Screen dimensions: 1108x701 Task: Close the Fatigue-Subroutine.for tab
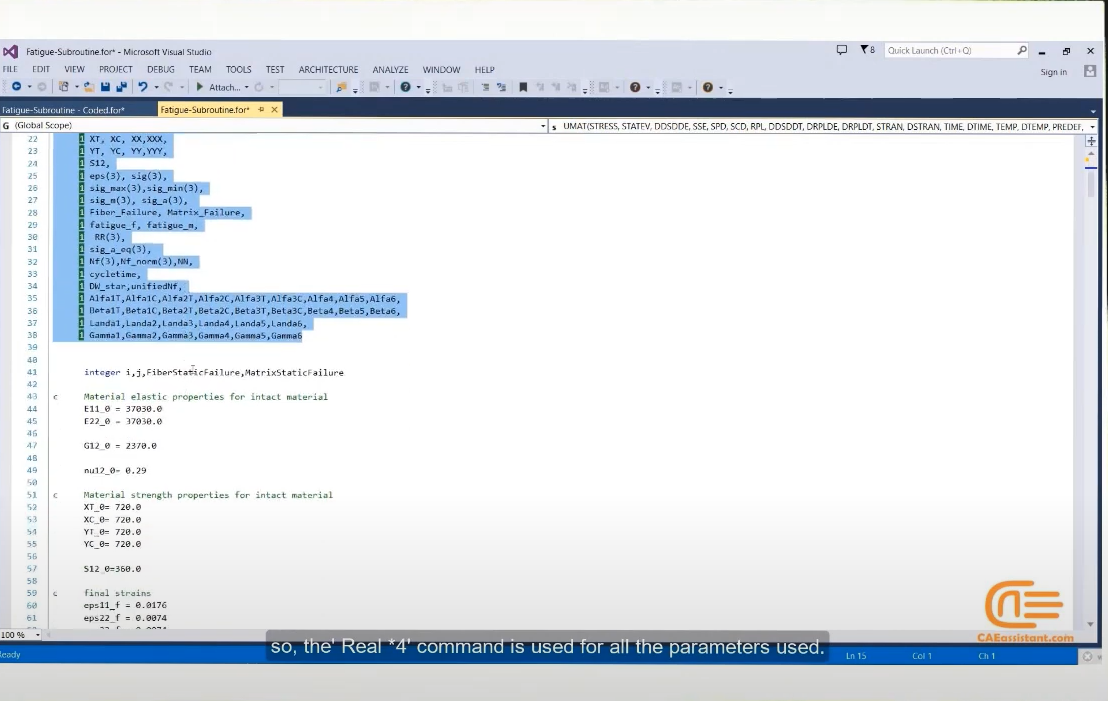point(275,110)
